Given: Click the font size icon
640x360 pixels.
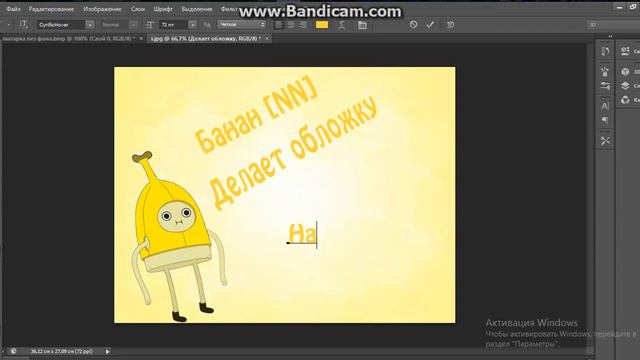Looking at the screenshot, I should 150,25.
